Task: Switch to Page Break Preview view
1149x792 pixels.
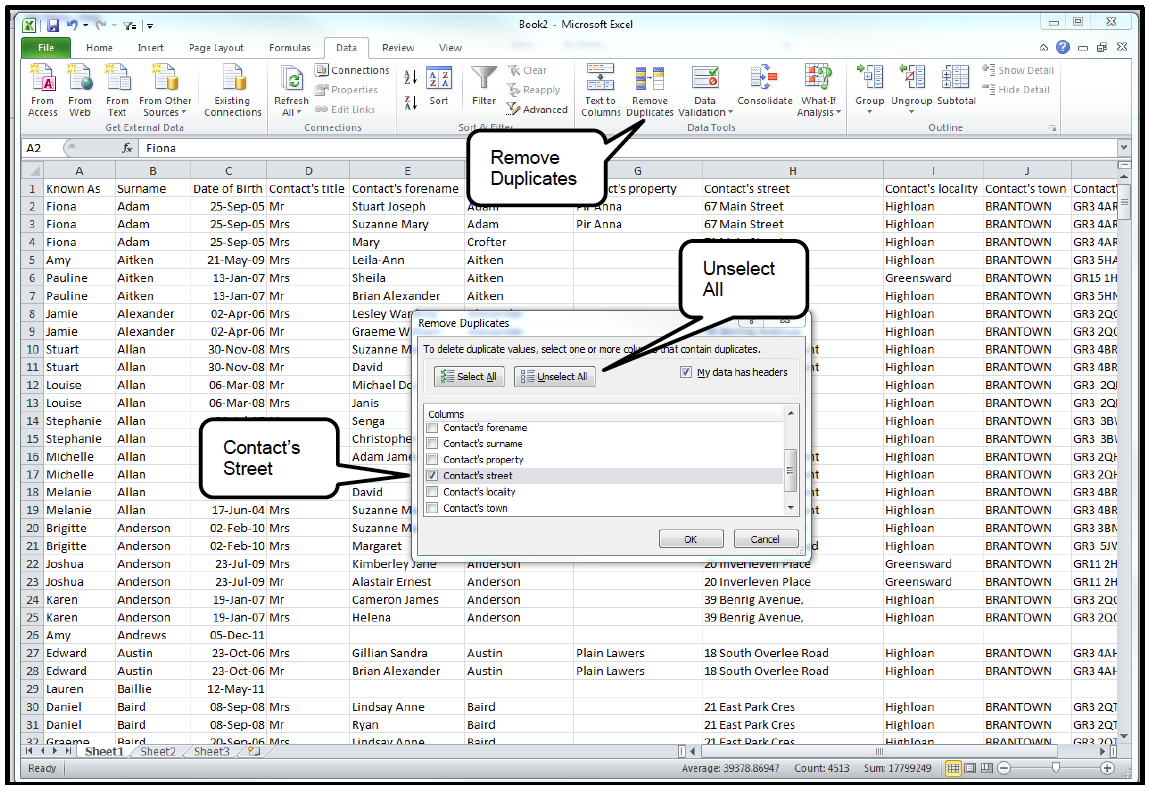Action: pos(986,768)
